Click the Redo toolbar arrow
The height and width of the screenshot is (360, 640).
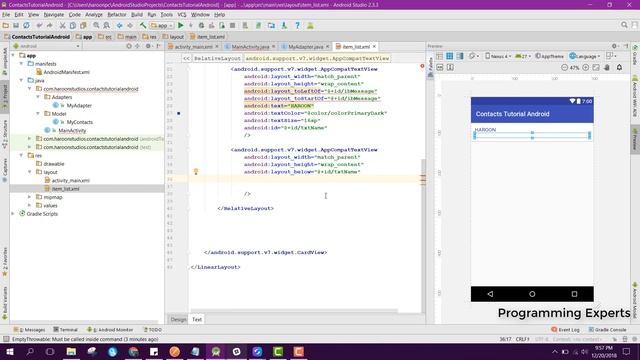(50, 26)
